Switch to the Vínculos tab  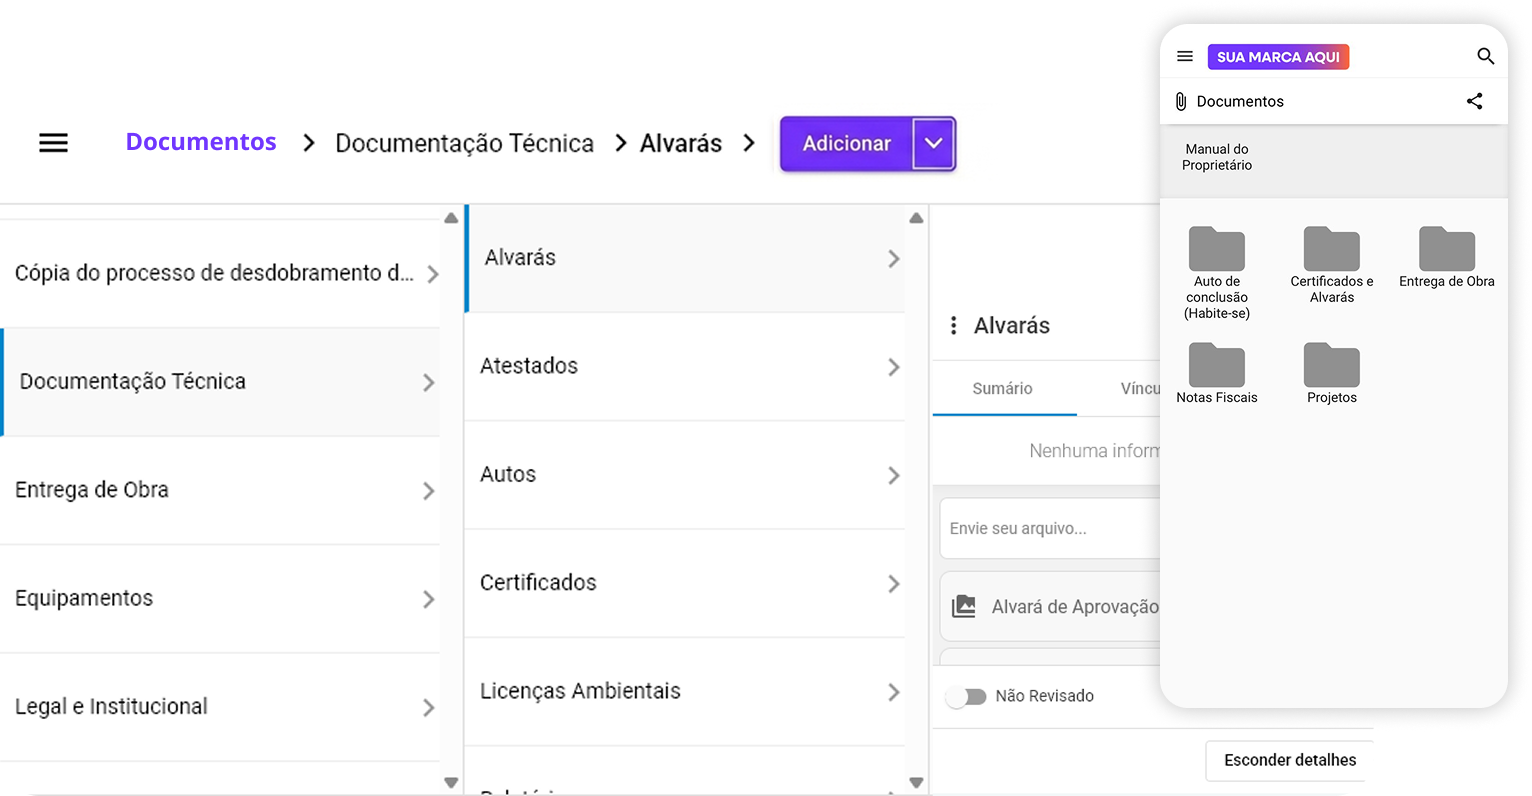coord(1140,388)
